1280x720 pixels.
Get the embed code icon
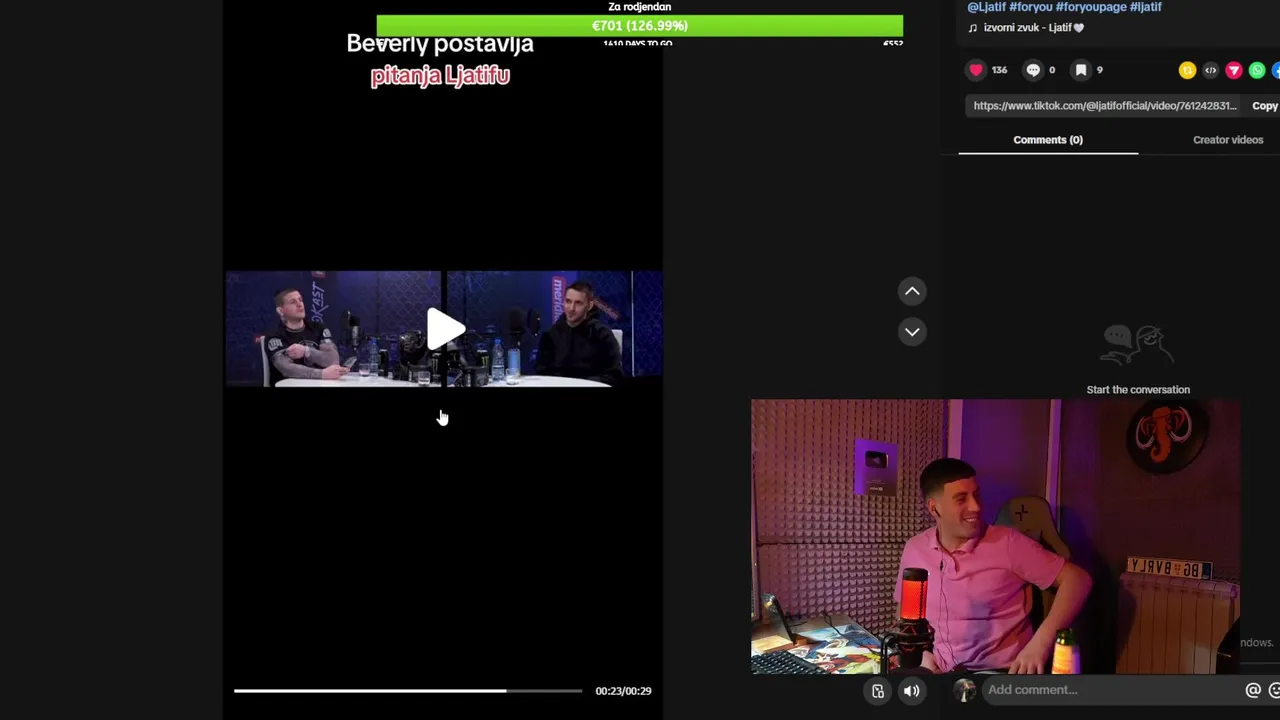[1210, 70]
